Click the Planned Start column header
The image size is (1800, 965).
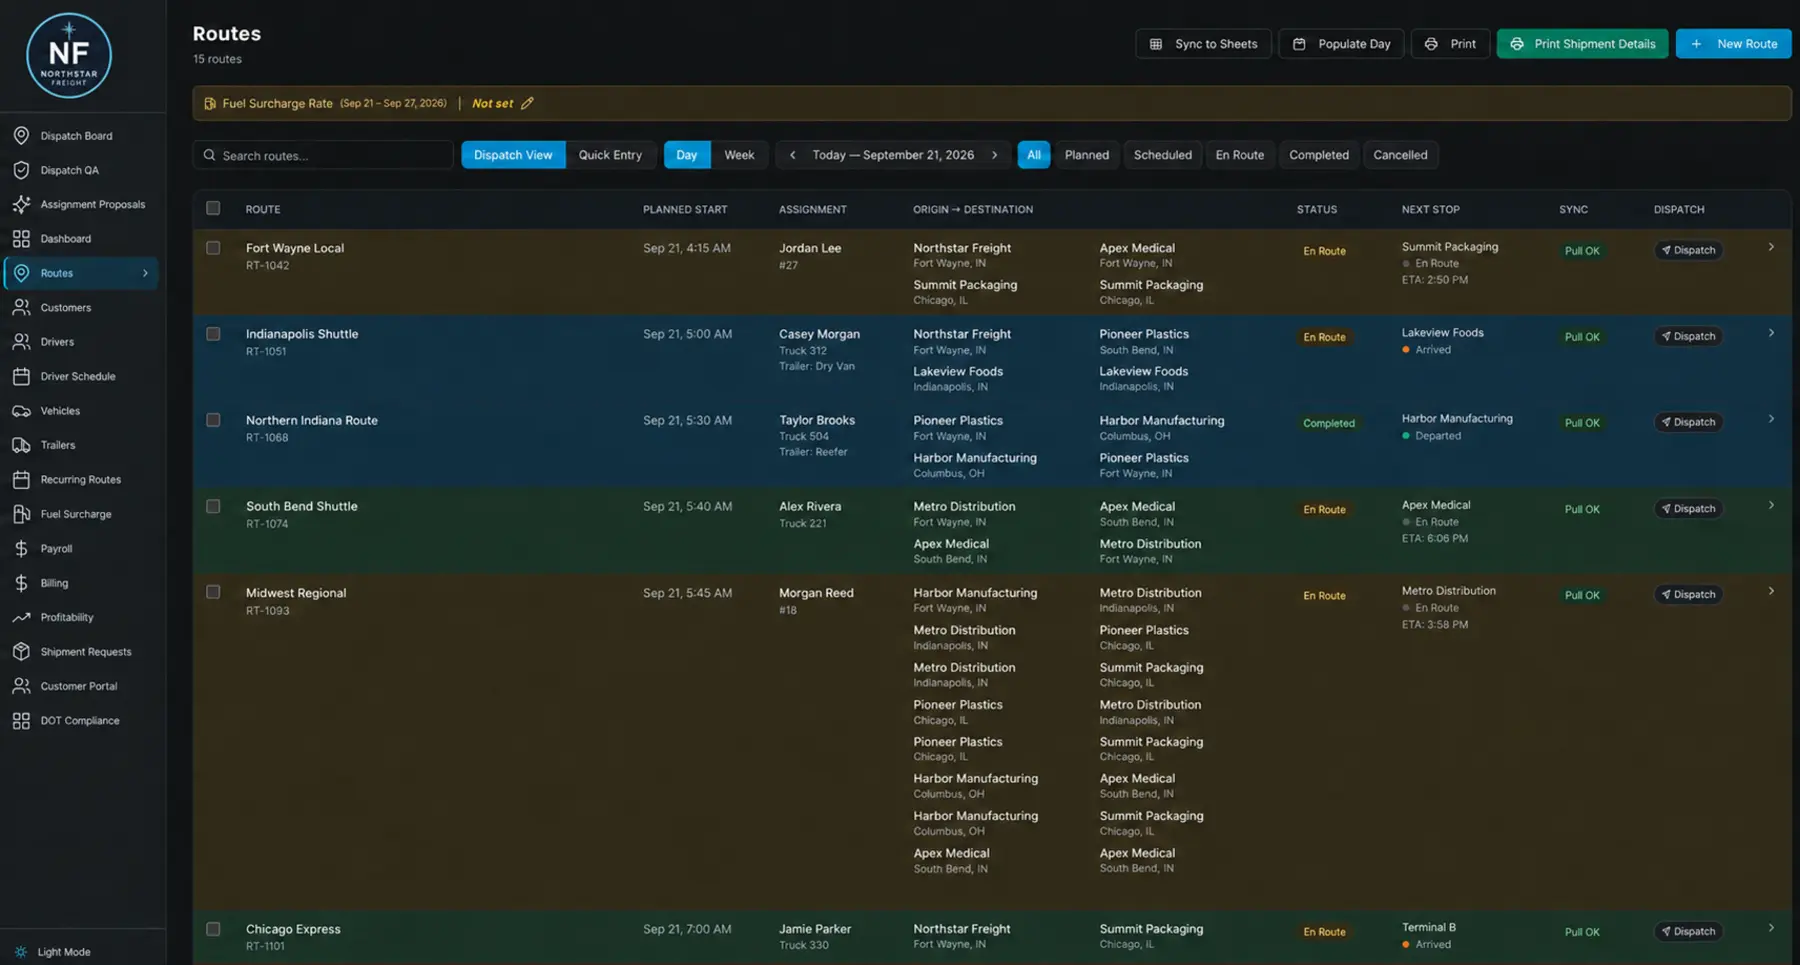tap(685, 209)
